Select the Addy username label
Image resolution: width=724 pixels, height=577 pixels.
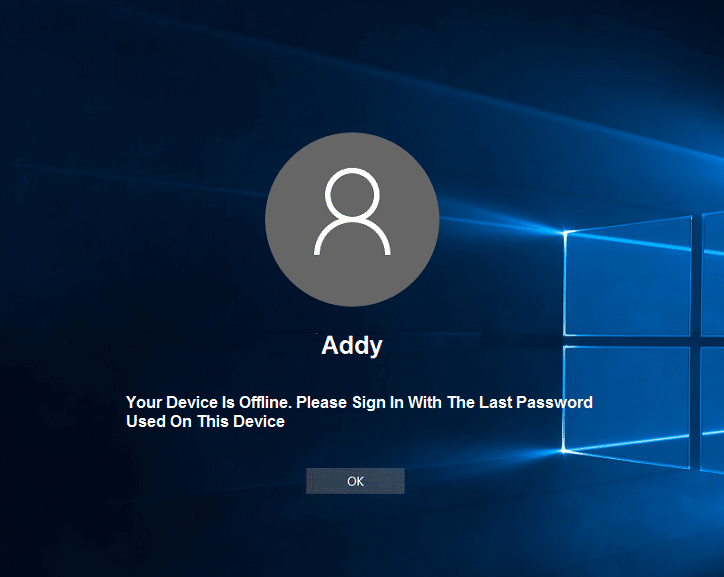click(x=352, y=346)
